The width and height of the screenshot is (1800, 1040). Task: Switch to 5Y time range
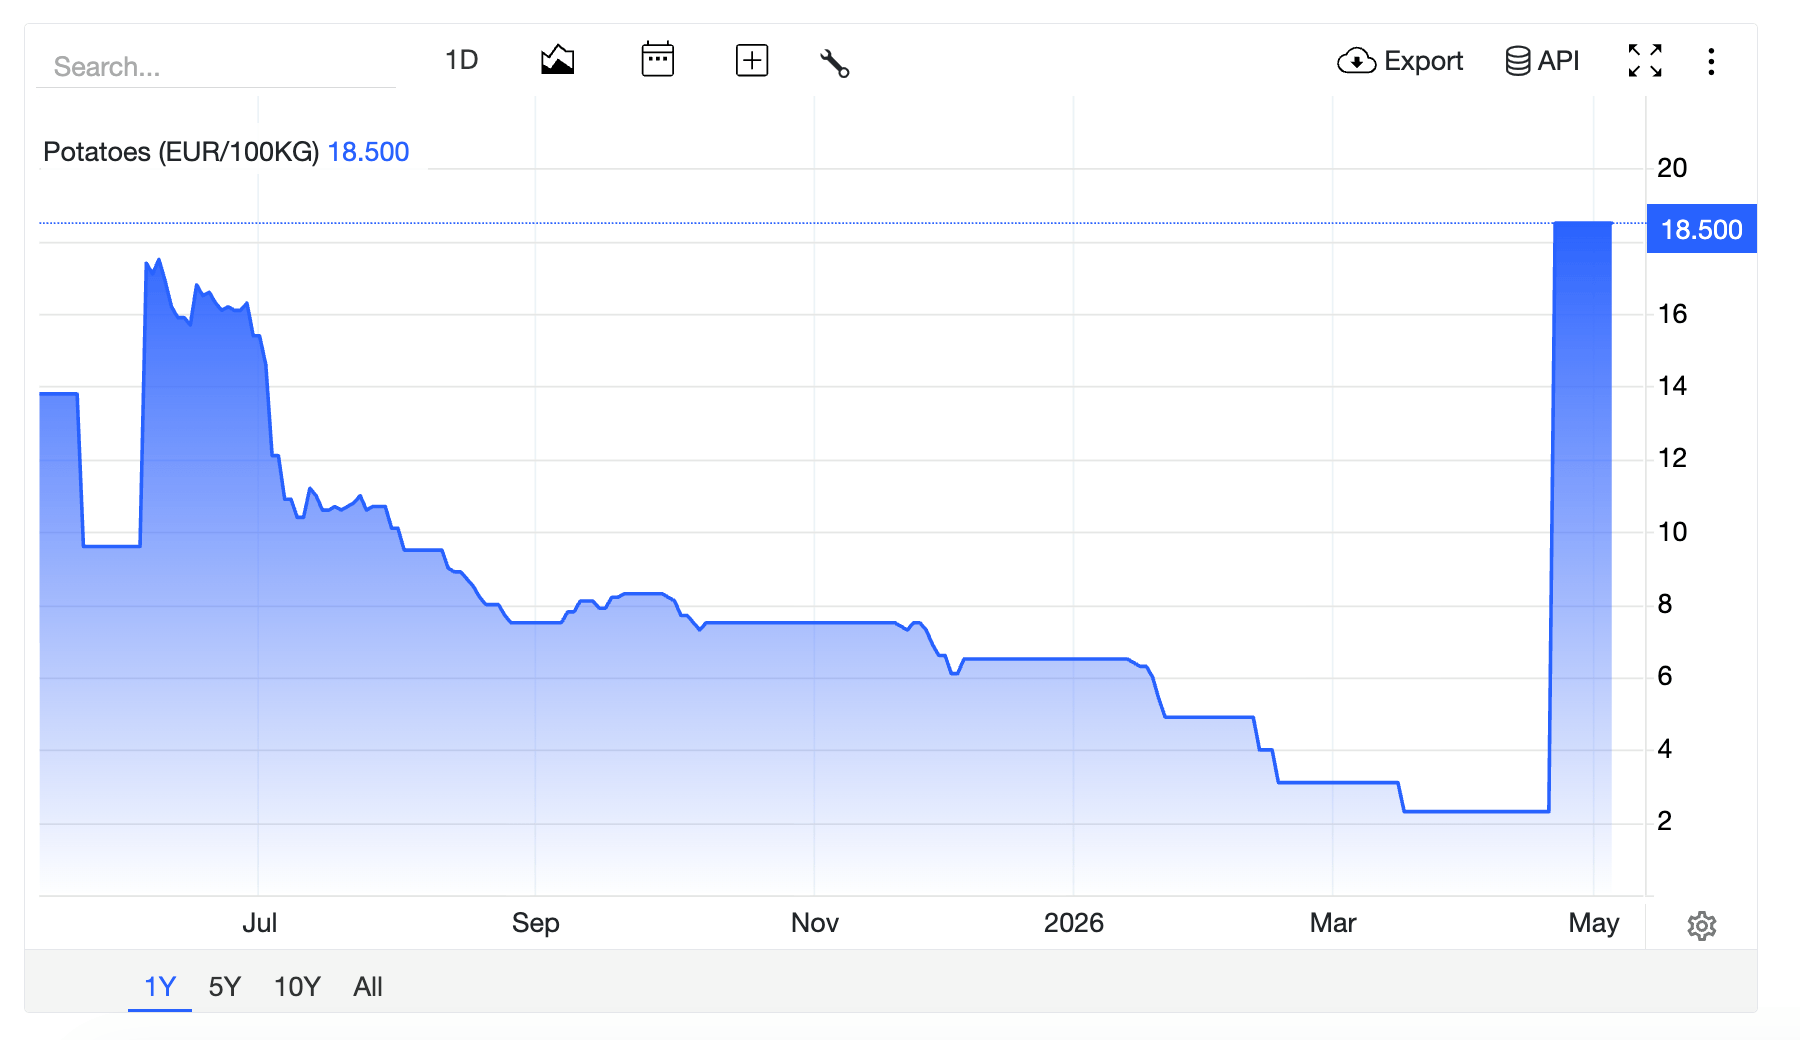[x=225, y=987]
